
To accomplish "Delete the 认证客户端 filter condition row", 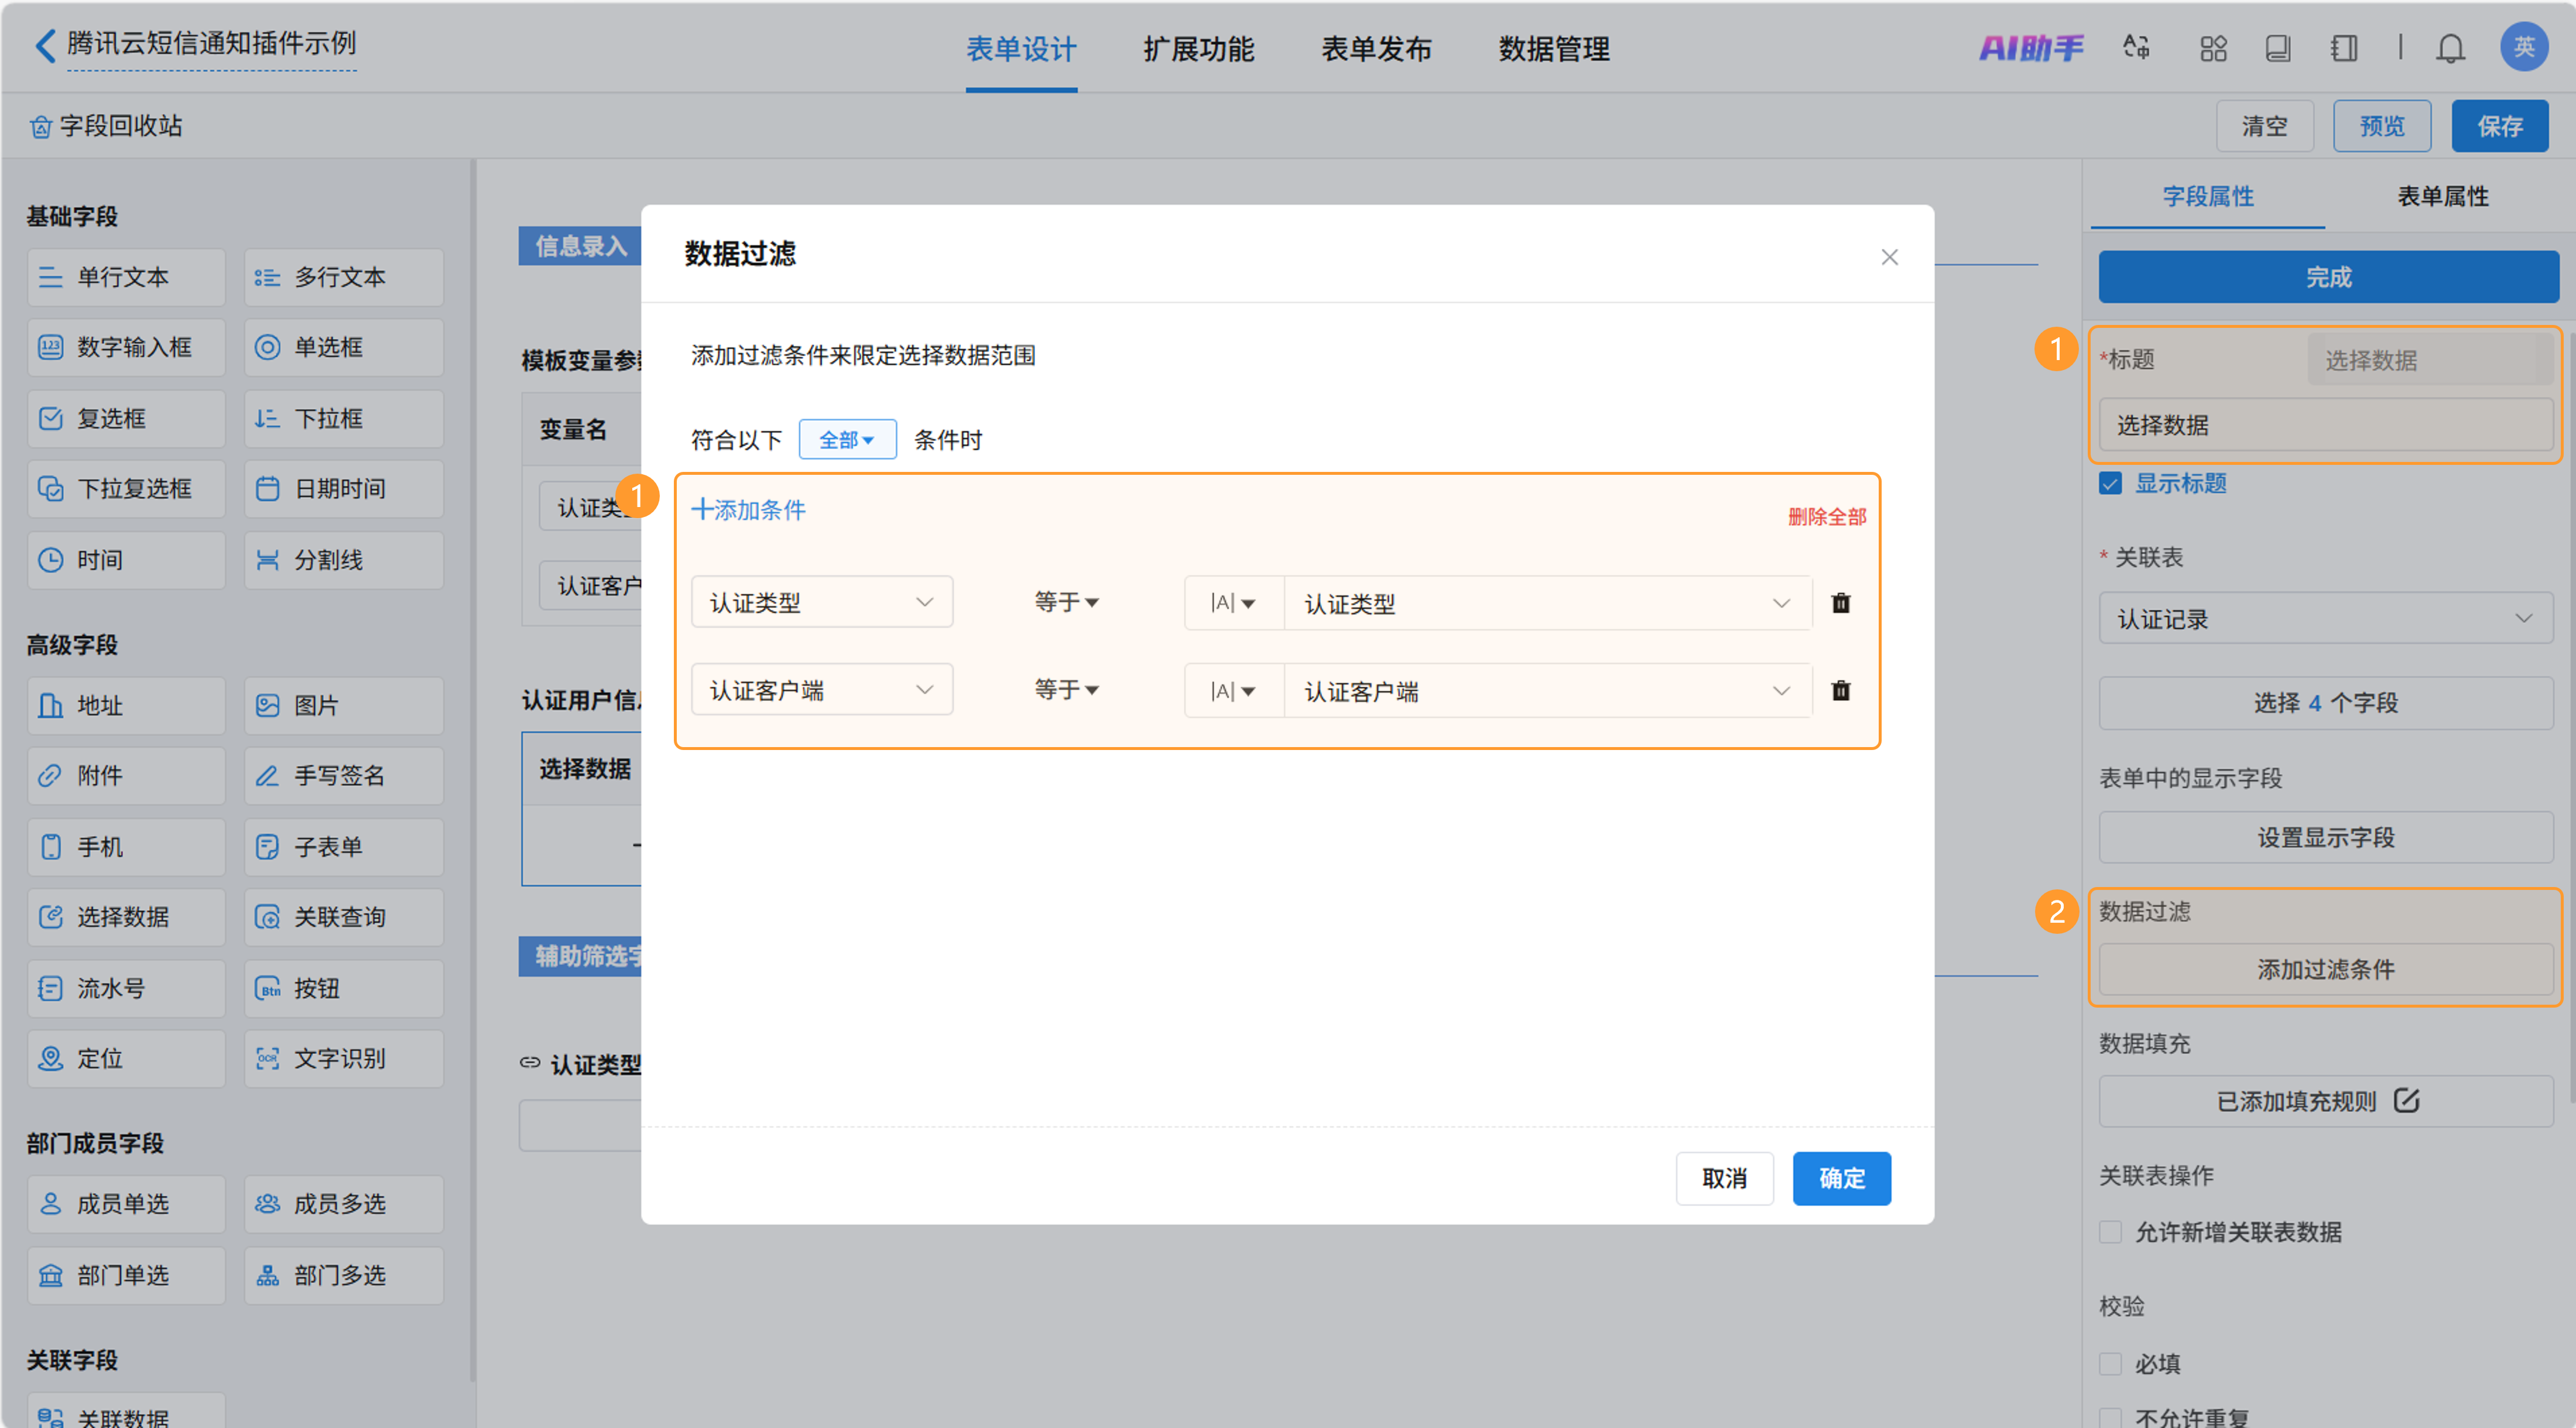I will [x=1840, y=691].
